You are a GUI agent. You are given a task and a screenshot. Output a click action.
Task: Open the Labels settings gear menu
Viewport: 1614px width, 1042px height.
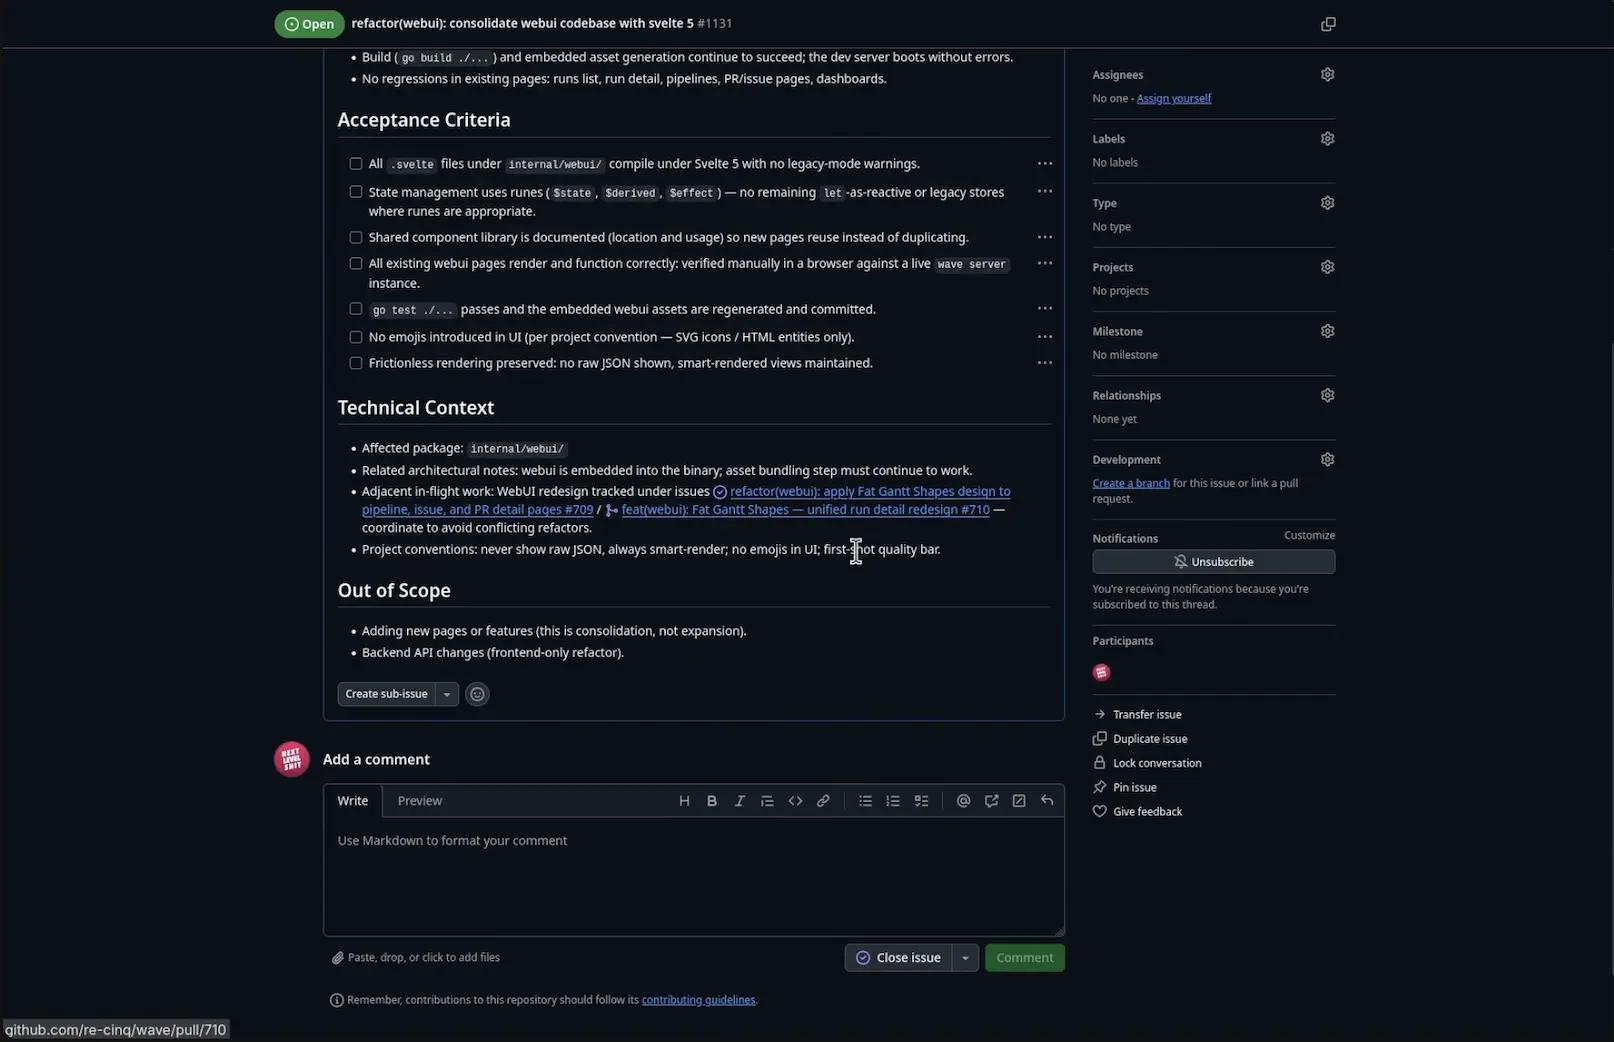tap(1327, 139)
